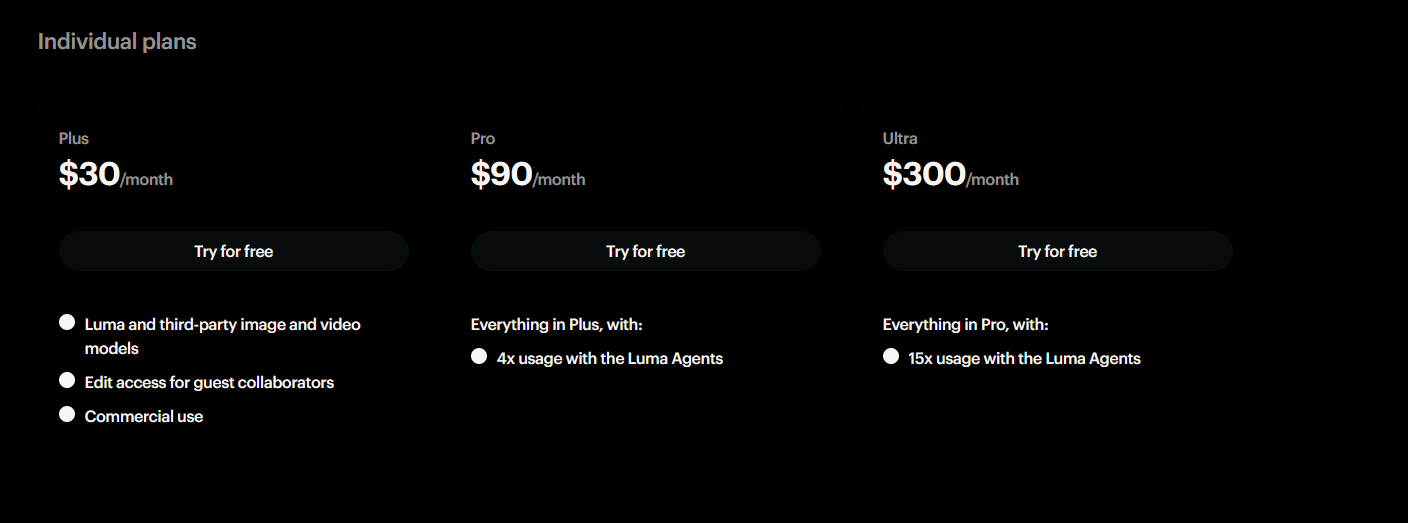The height and width of the screenshot is (523, 1408).
Task: Click the bullet icon next to 15x usage
Action: coord(891,357)
